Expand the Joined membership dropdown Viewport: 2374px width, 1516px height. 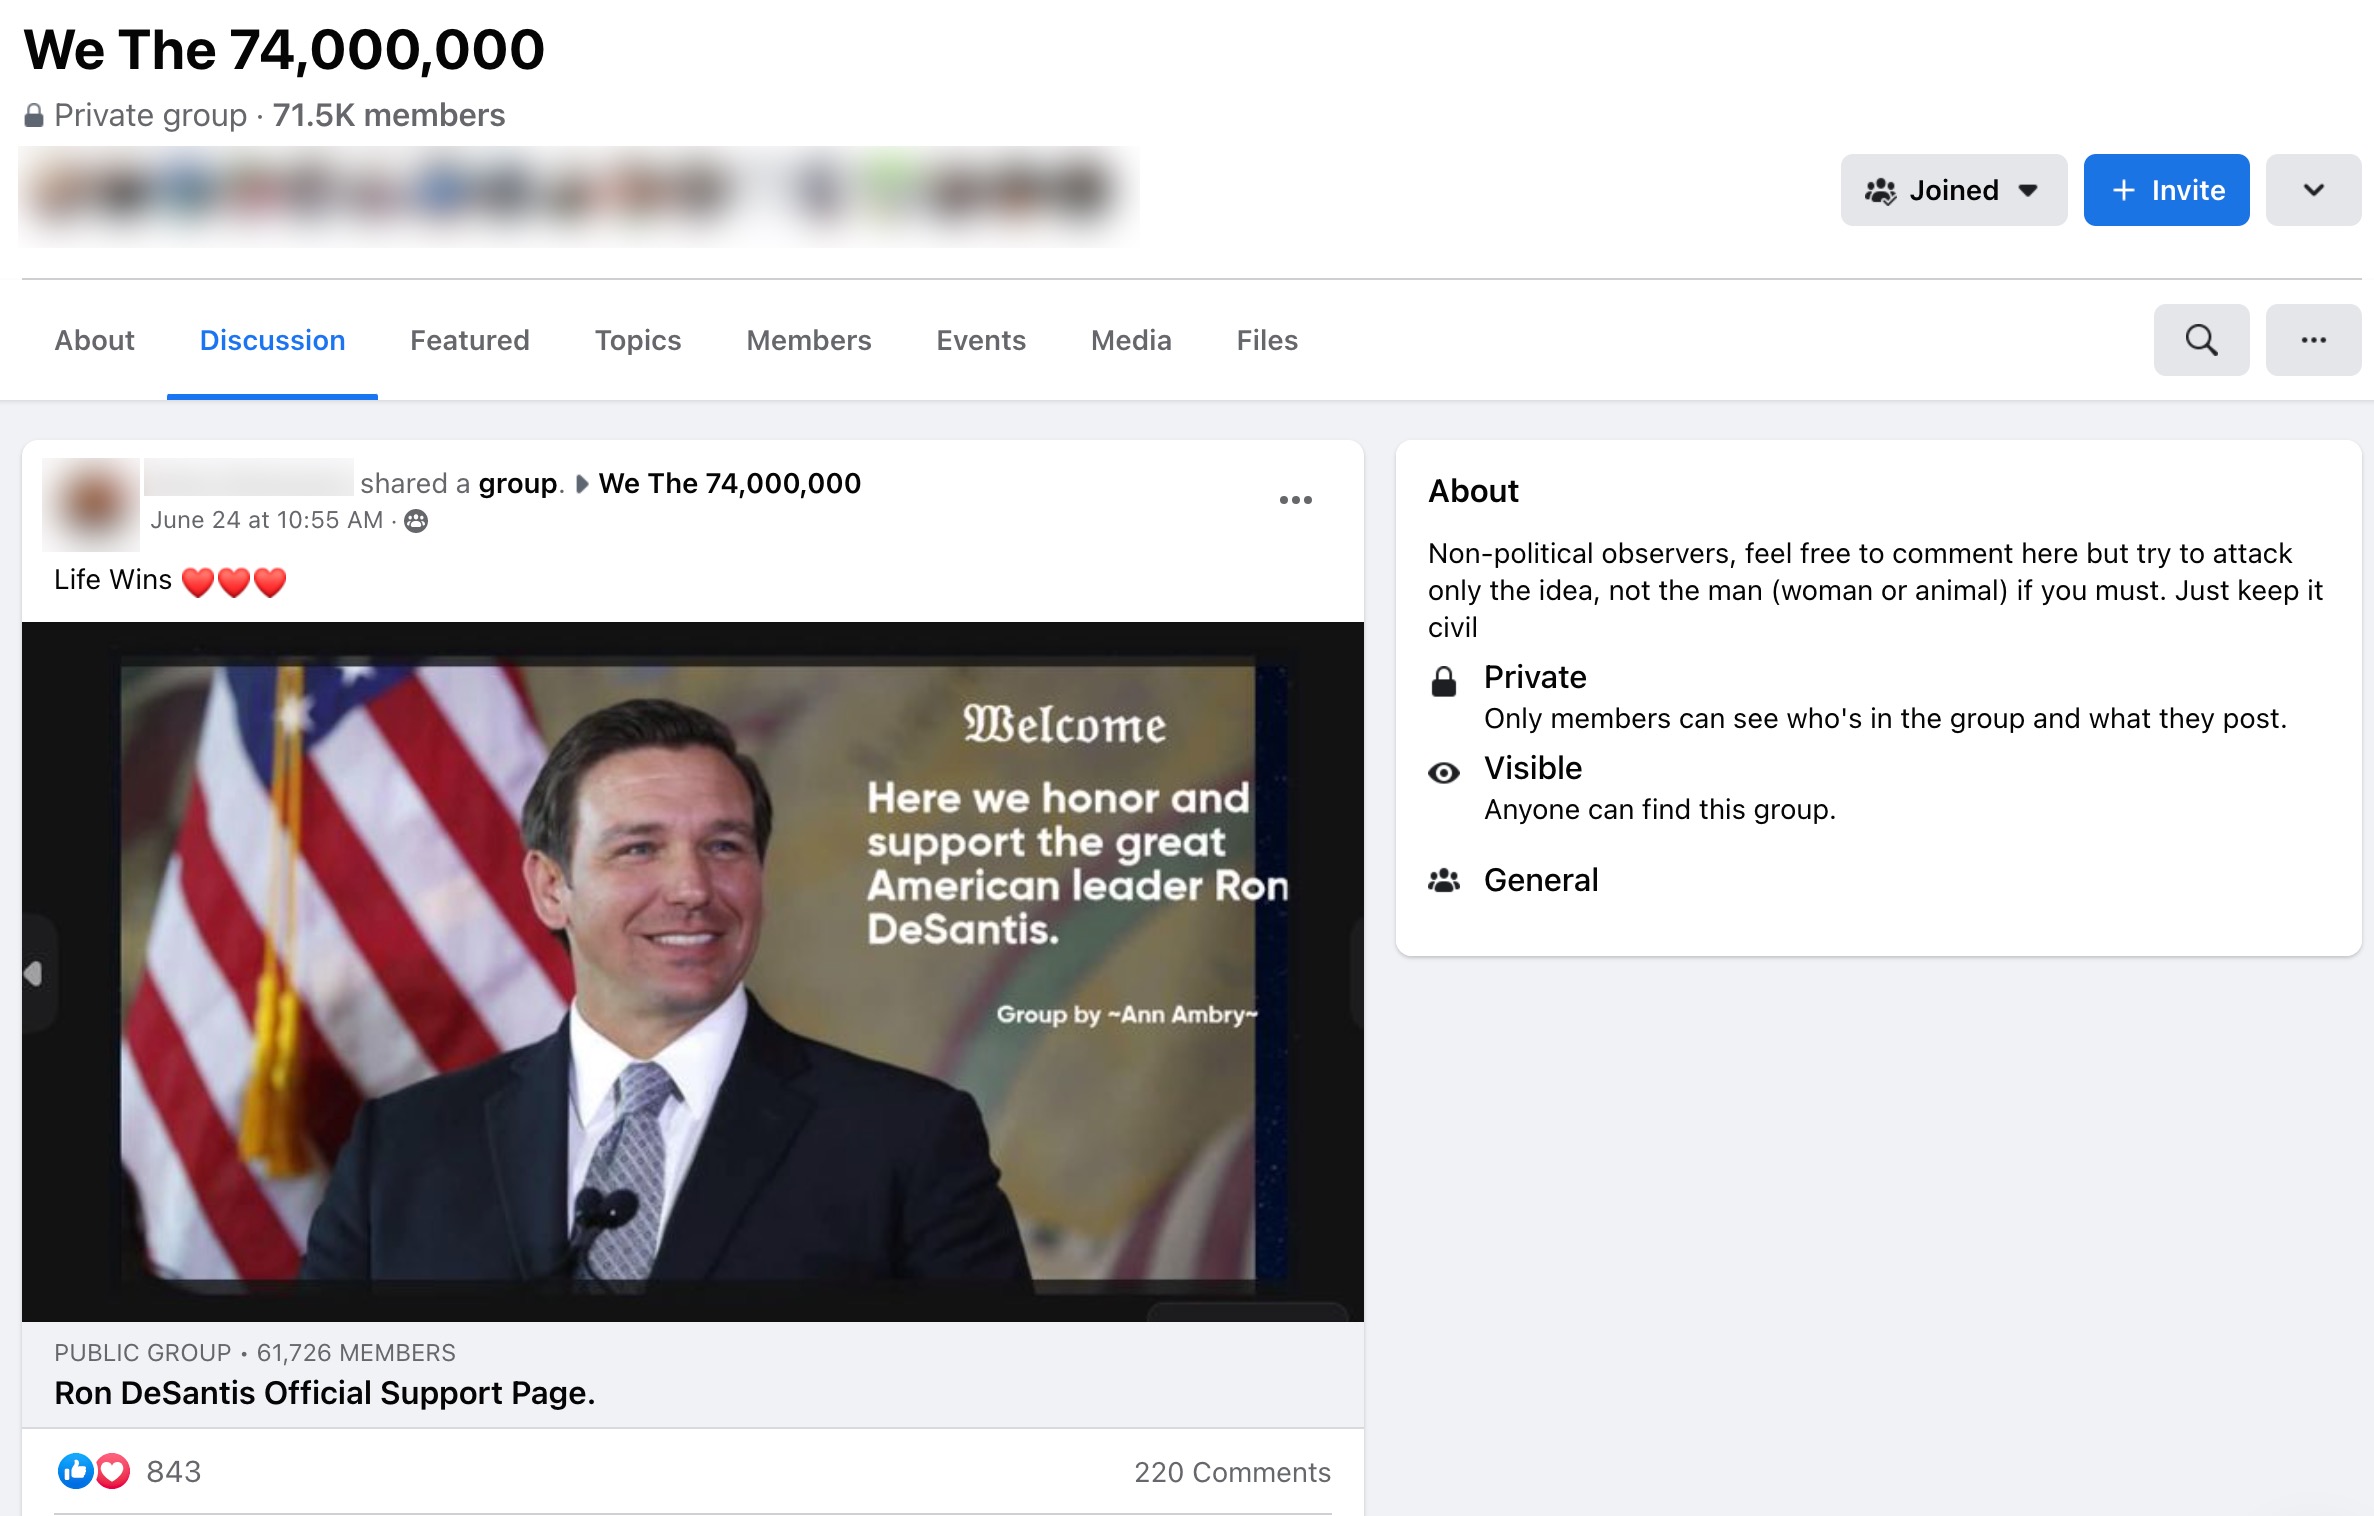point(1952,189)
